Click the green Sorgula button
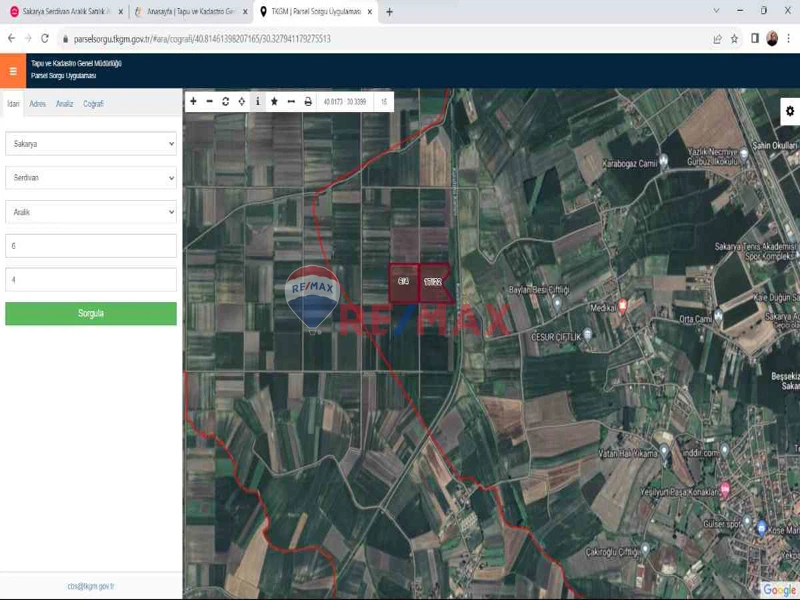Viewport: 800px width, 600px height. click(91, 313)
